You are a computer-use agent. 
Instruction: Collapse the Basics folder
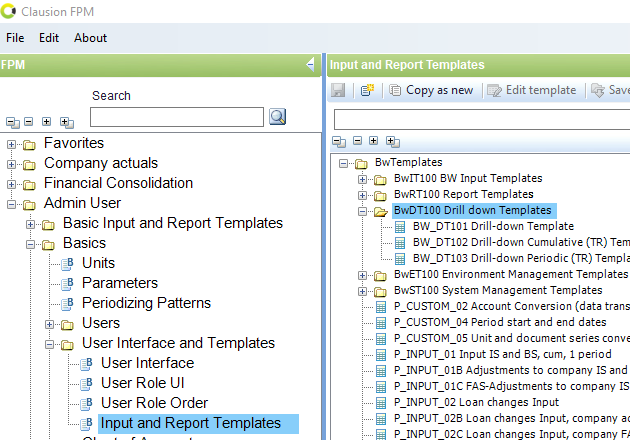tap(31, 244)
